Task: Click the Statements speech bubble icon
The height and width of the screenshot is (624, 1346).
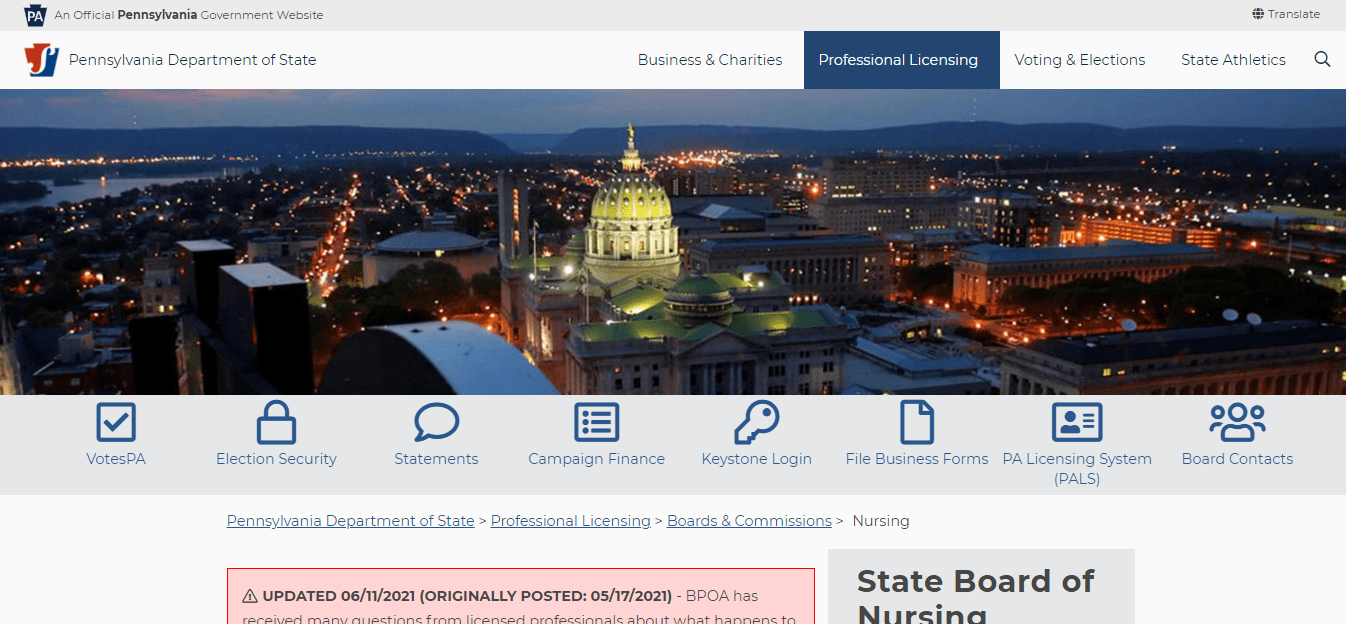Action: coord(436,421)
